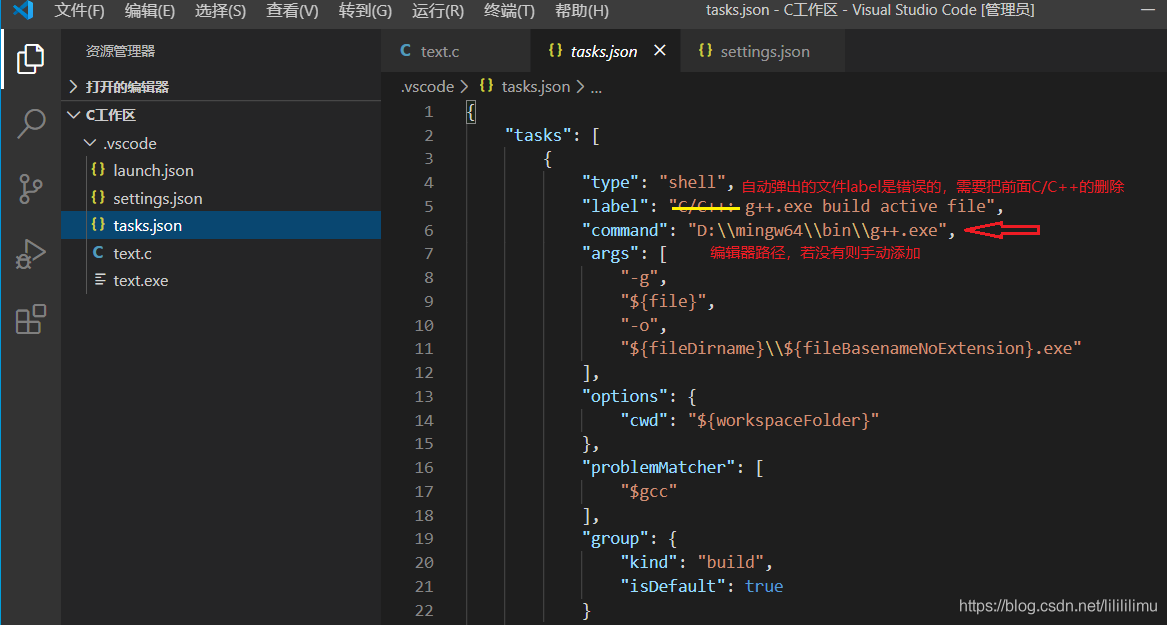Click tasks.json in the breadcrumb path

535,87
